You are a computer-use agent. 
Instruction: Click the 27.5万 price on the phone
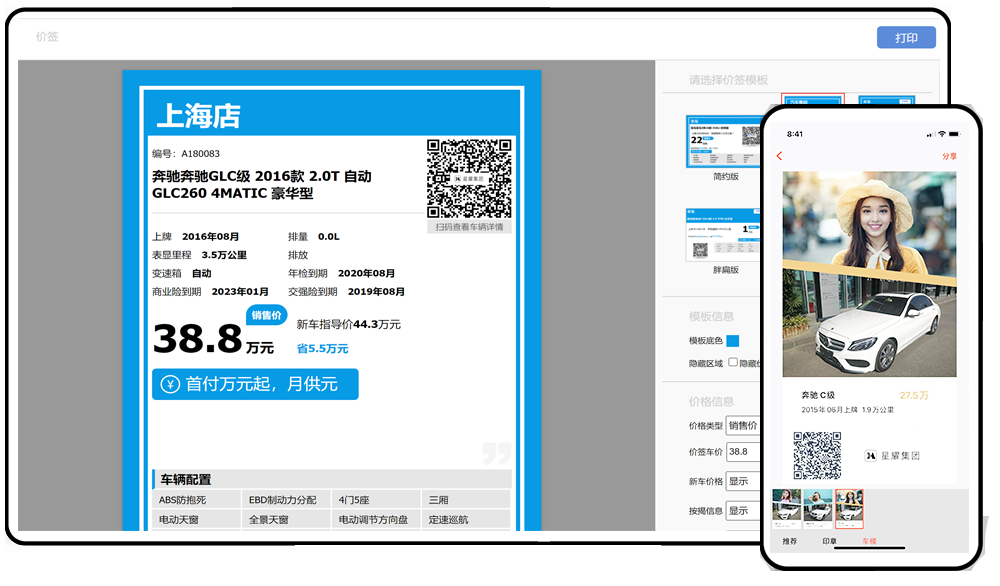click(x=914, y=395)
